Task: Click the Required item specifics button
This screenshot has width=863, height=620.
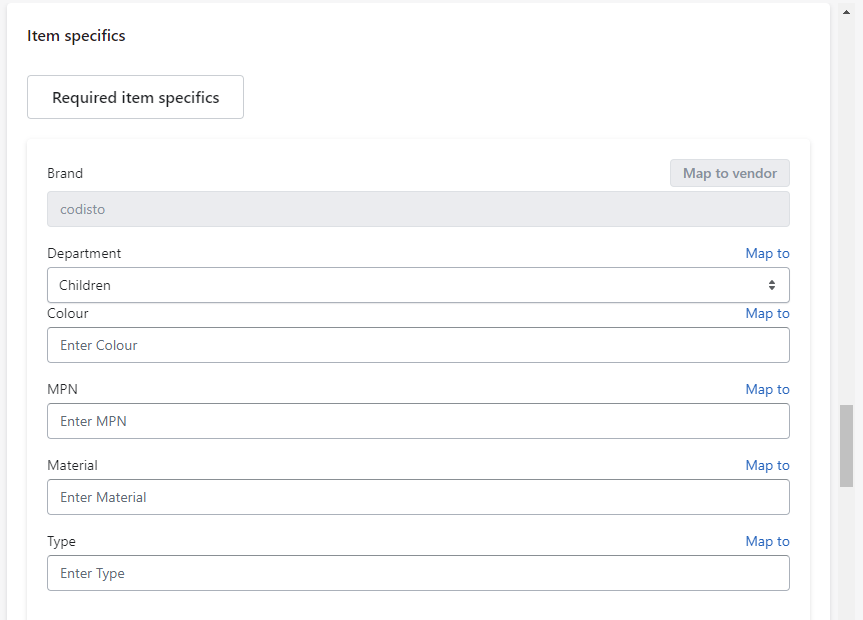Action: (x=135, y=97)
